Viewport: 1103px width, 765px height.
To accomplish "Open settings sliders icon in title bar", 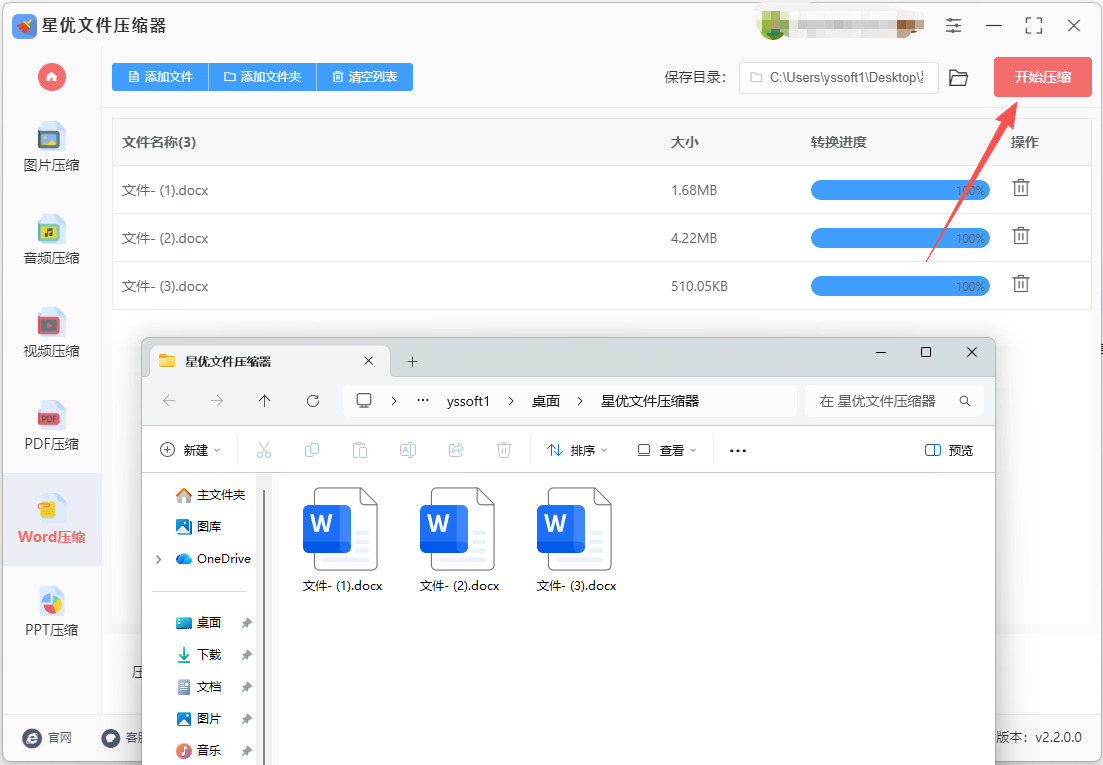I will [x=953, y=26].
